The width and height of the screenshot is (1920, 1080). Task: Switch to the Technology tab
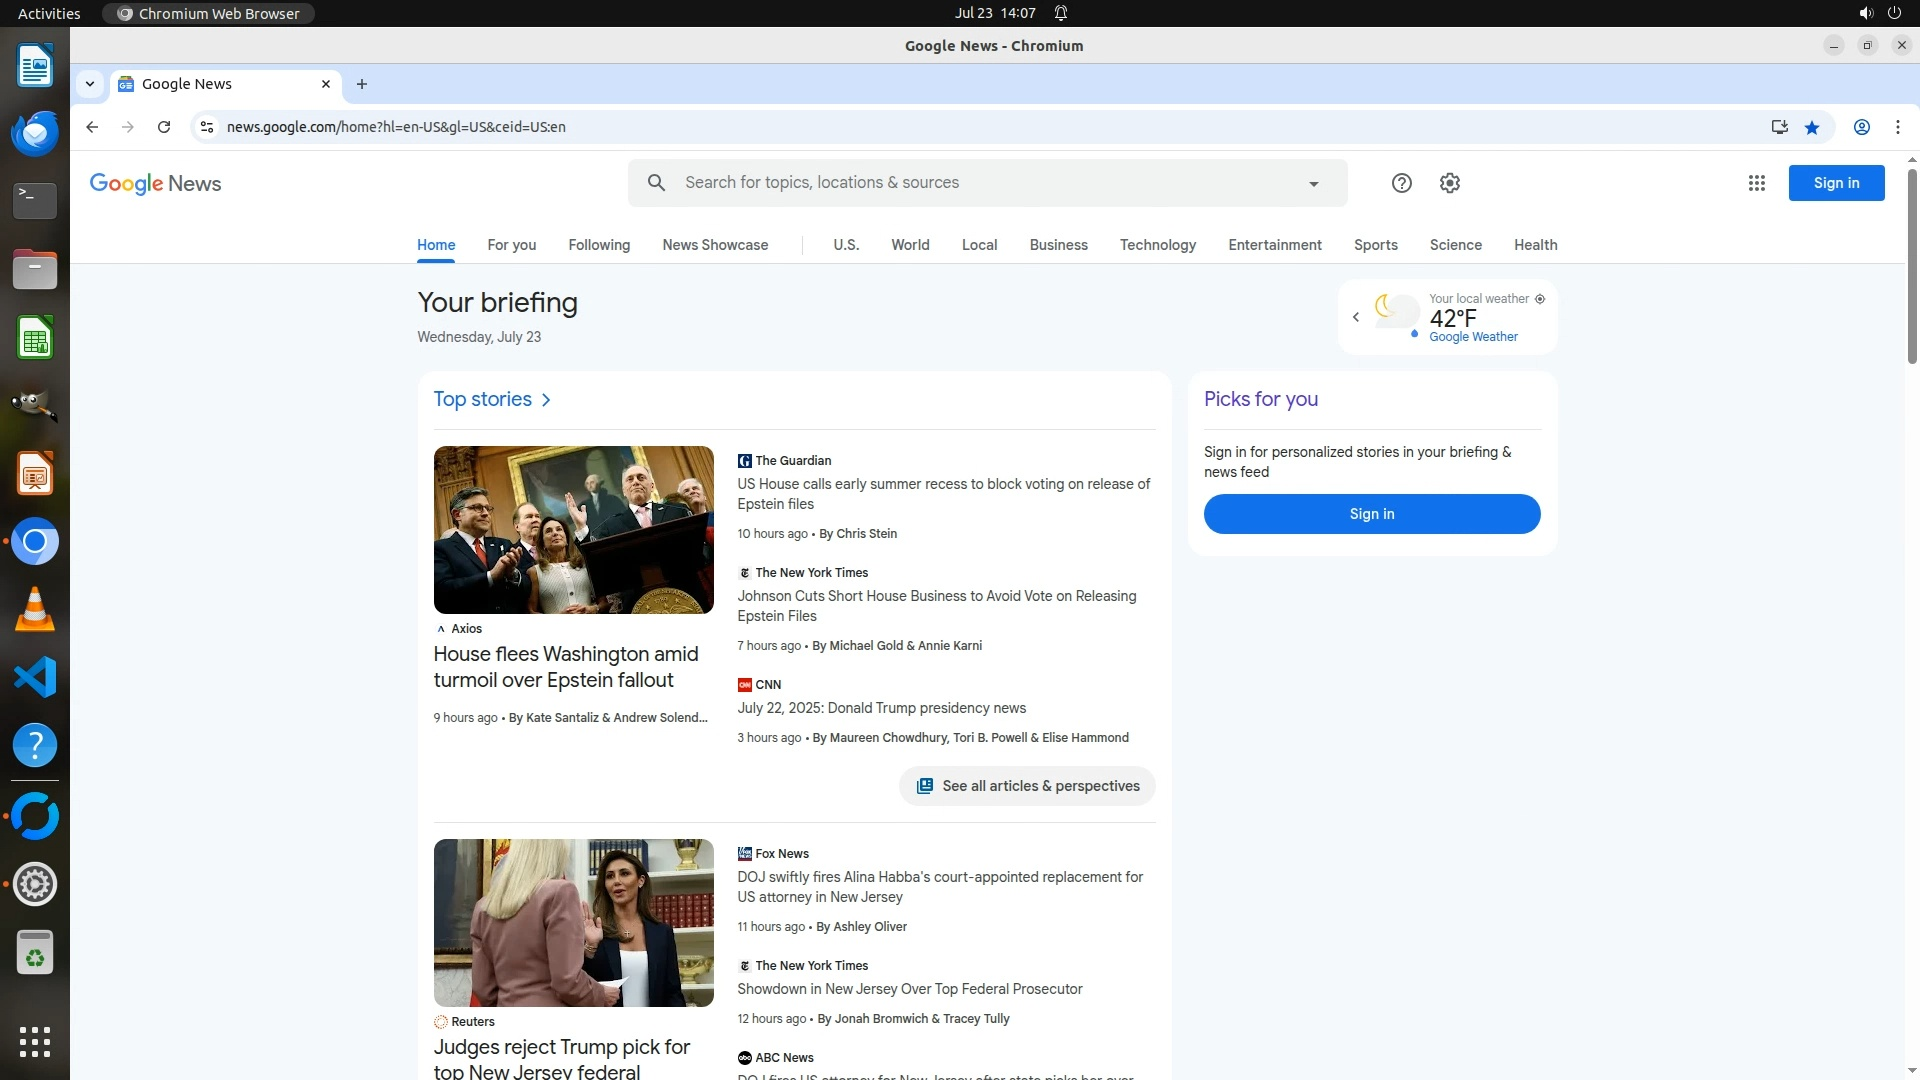(1157, 245)
